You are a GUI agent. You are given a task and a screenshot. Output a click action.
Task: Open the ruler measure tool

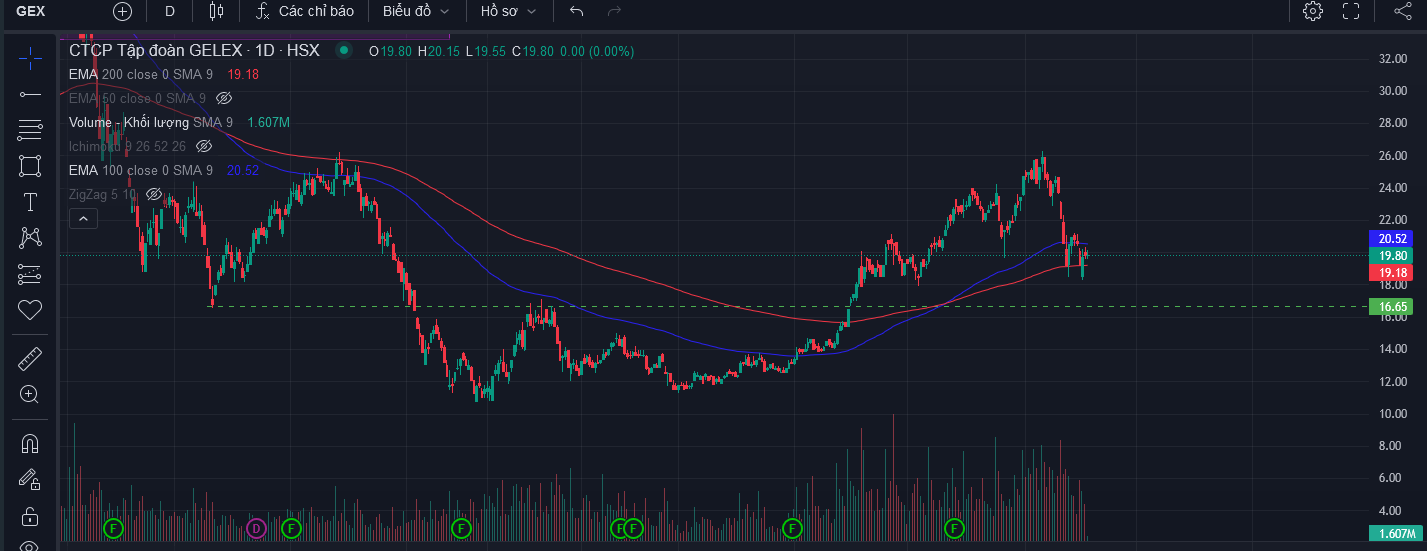[x=30, y=358]
